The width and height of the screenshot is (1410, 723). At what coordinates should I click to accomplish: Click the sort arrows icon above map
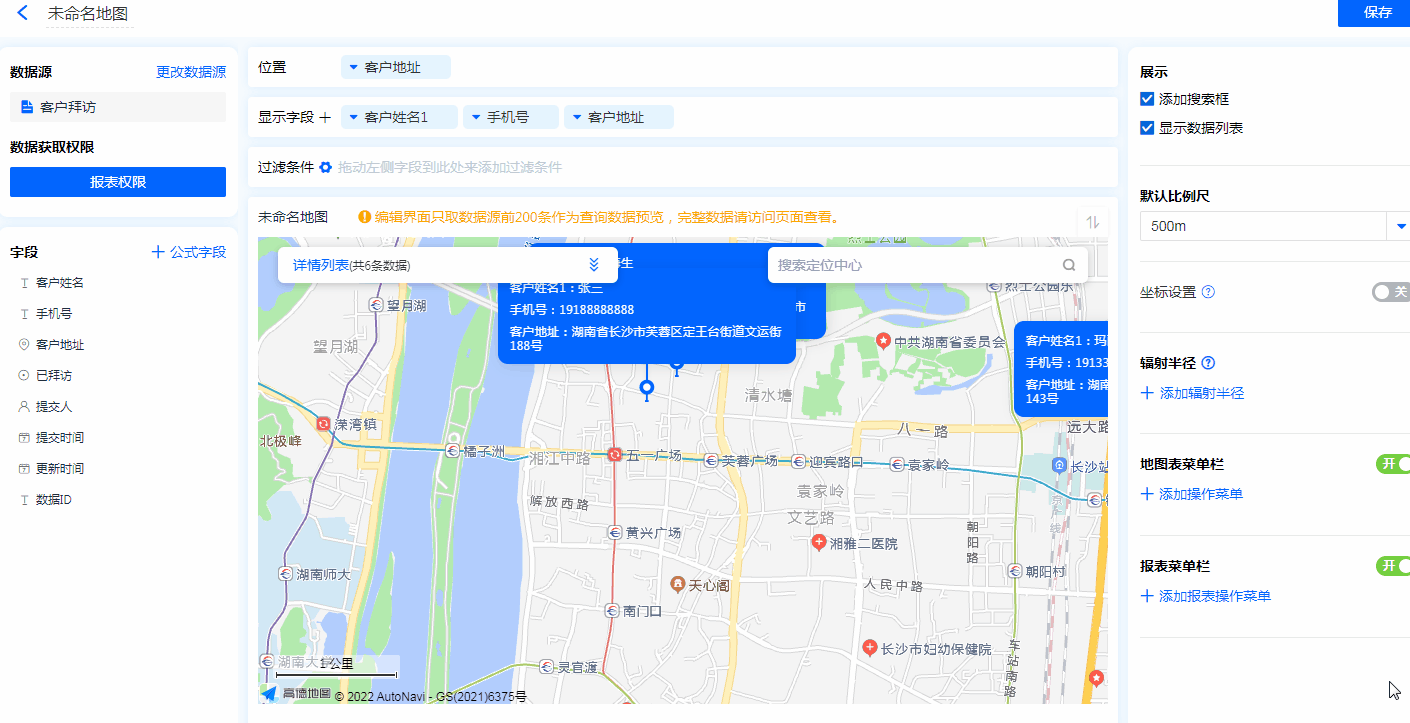[1092, 221]
